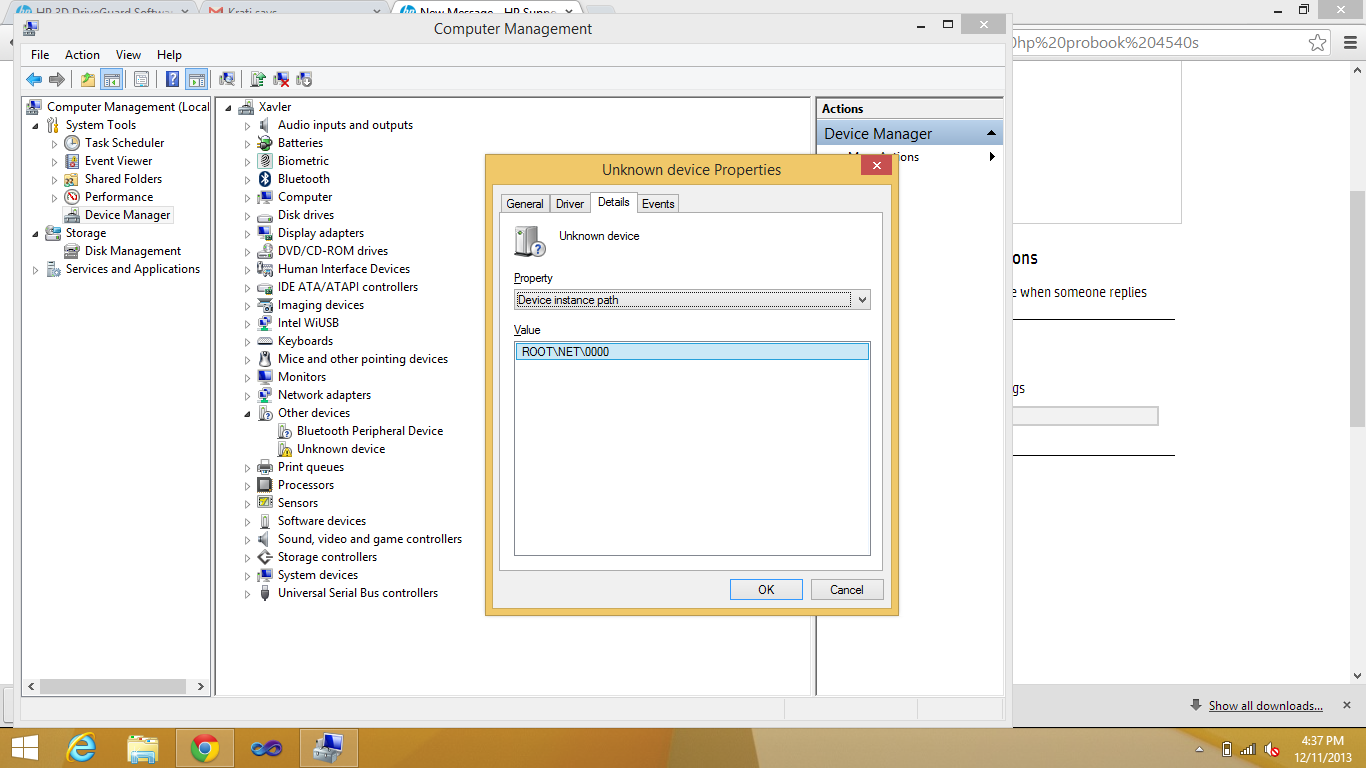
Task: Open the Property dropdown list
Action: (862, 300)
